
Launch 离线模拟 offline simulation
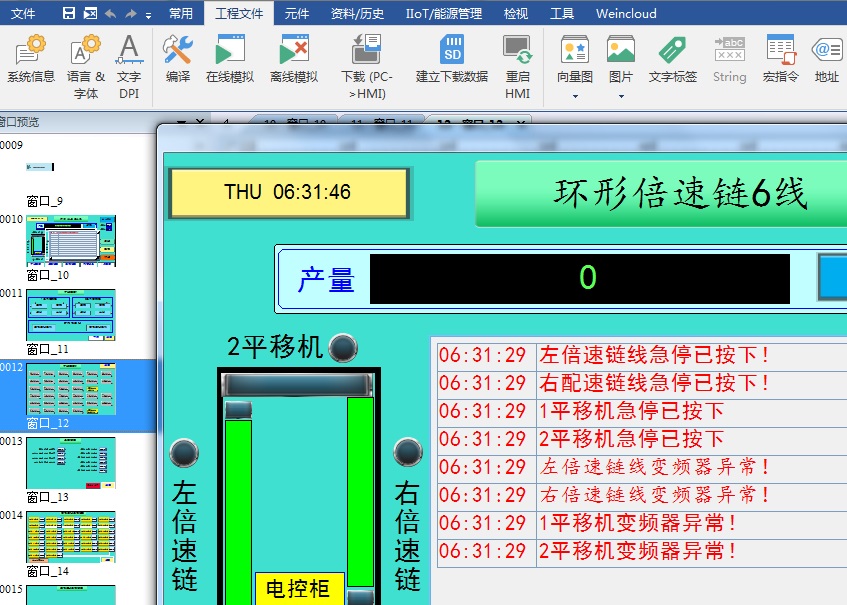pyautogui.click(x=294, y=58)
